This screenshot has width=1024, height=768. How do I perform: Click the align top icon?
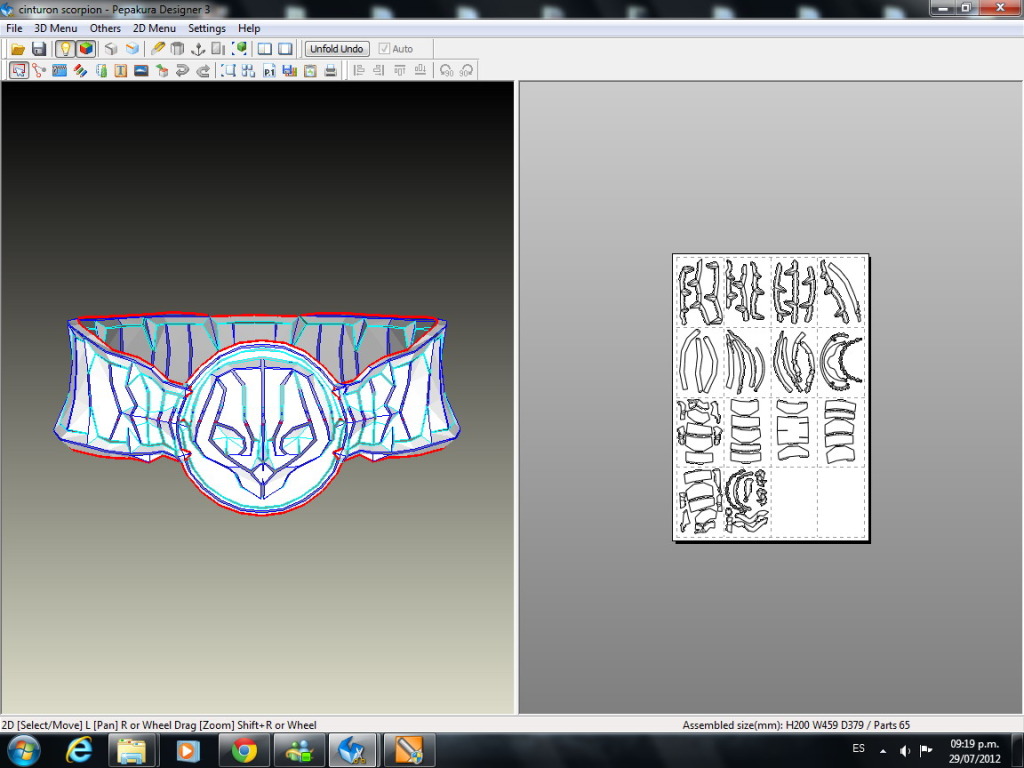tap(400, 71)
